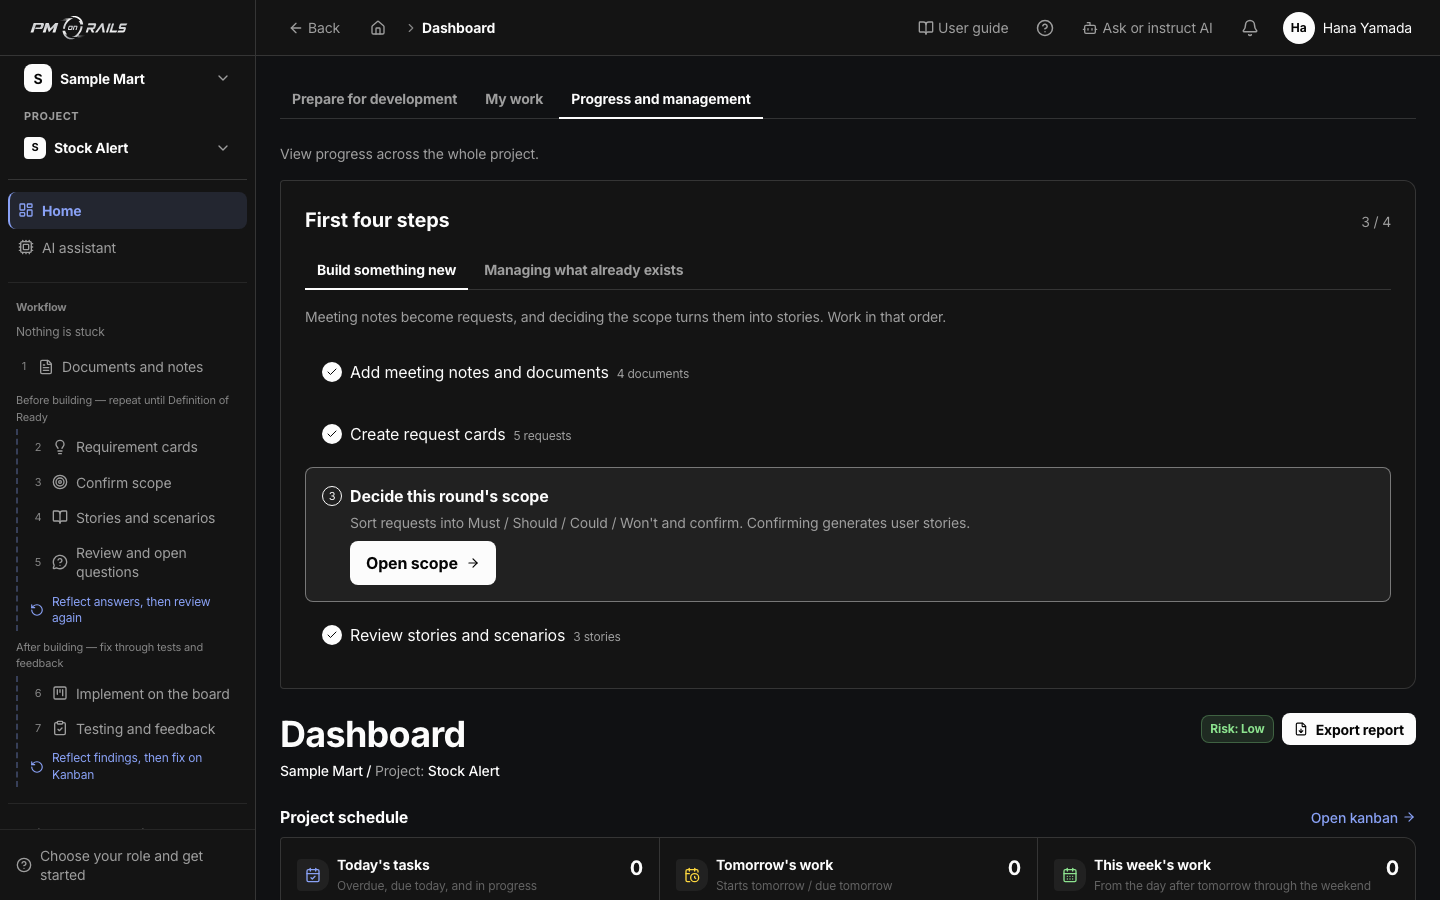
Task: Select Progress and management tab
Action: [661, 99]
